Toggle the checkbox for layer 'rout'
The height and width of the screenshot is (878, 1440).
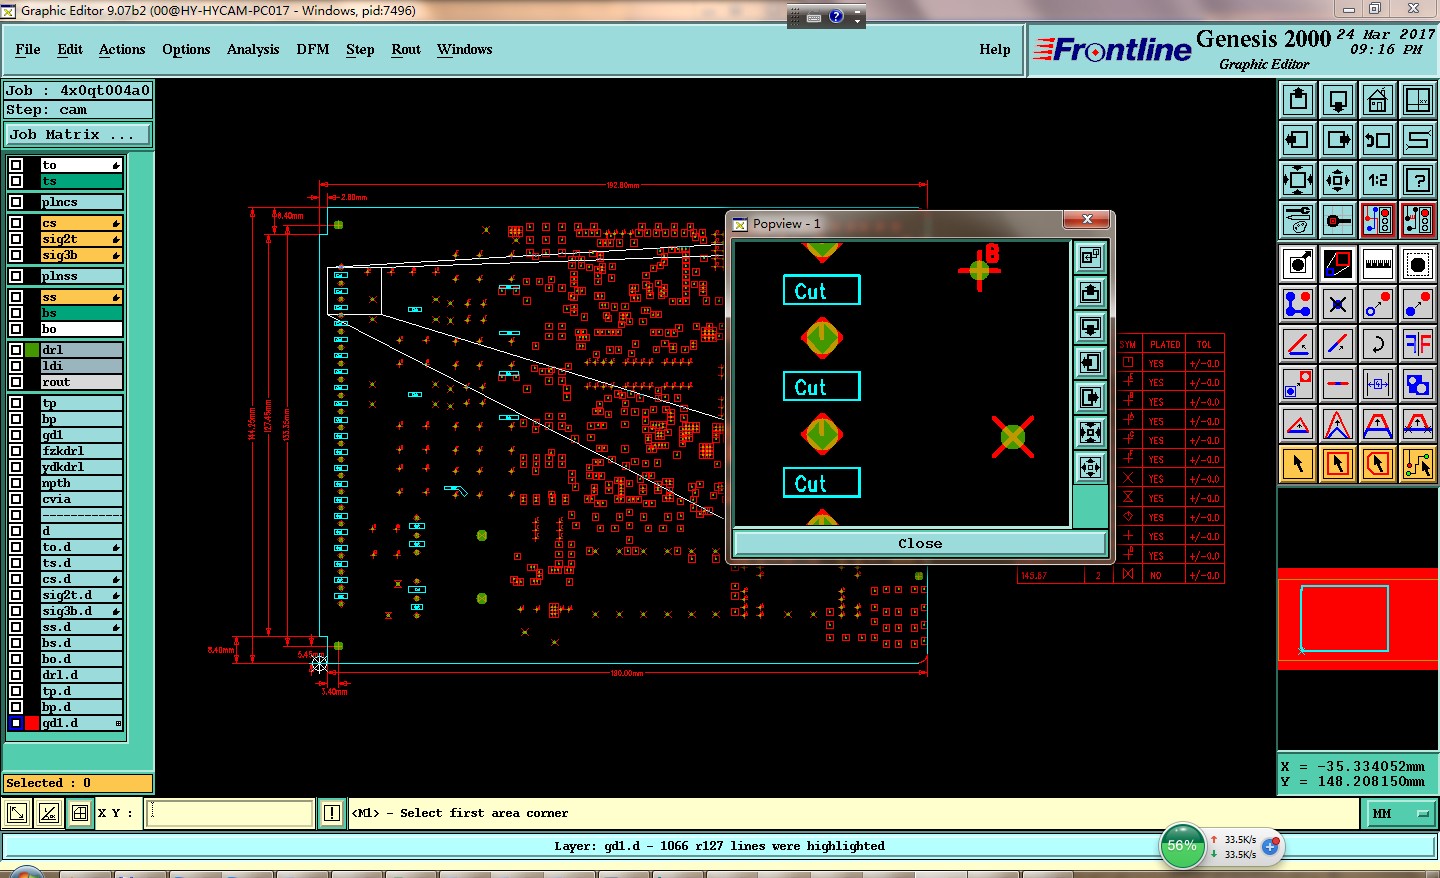click(16, 382)
